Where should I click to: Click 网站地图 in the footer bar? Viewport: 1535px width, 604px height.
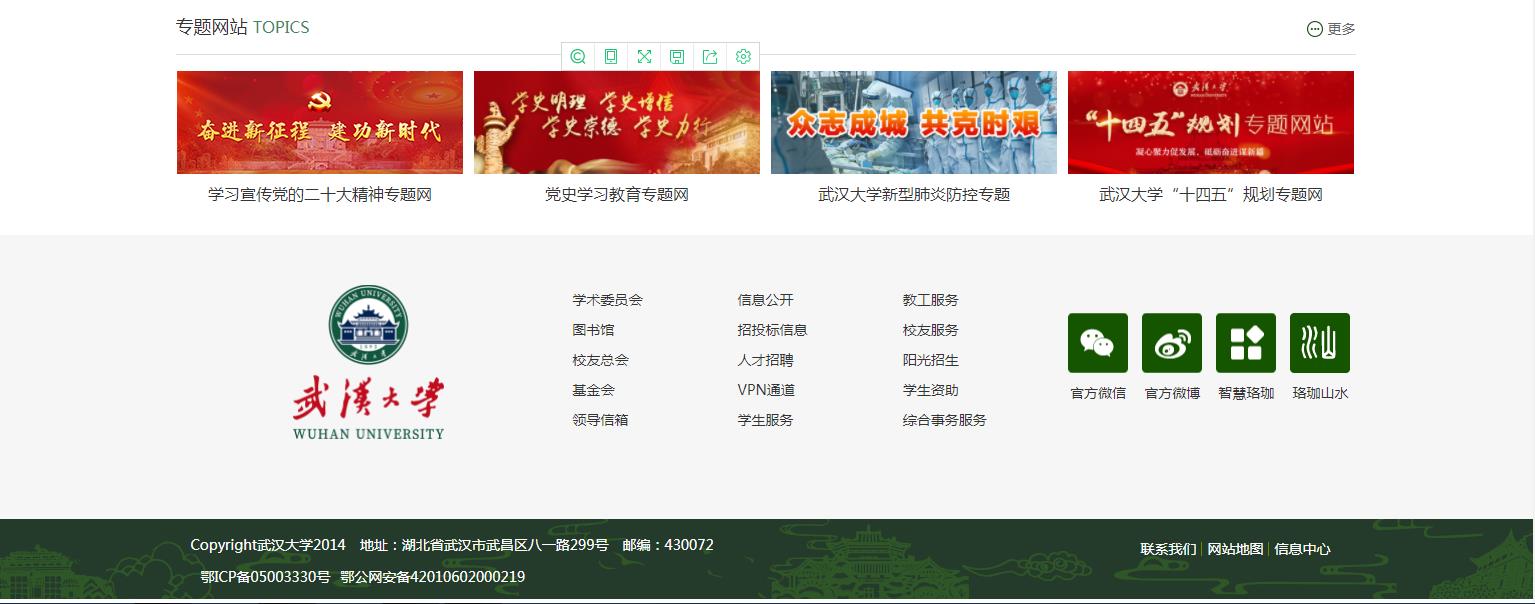pos(1236,549)
